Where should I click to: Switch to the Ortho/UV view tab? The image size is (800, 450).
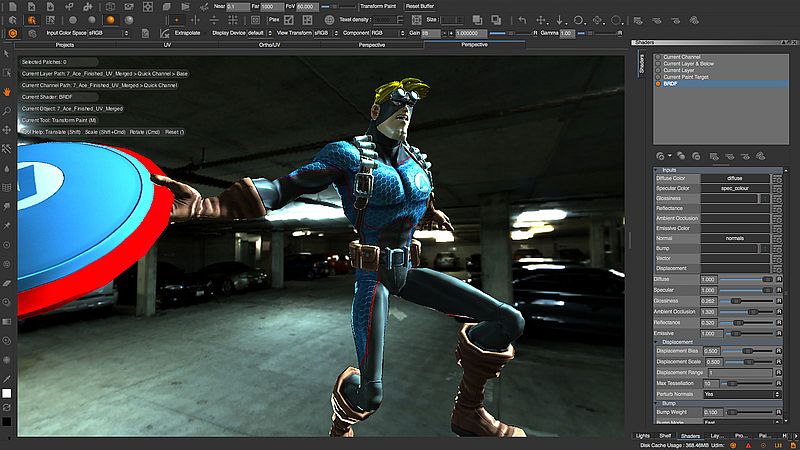tap(269, 45)
